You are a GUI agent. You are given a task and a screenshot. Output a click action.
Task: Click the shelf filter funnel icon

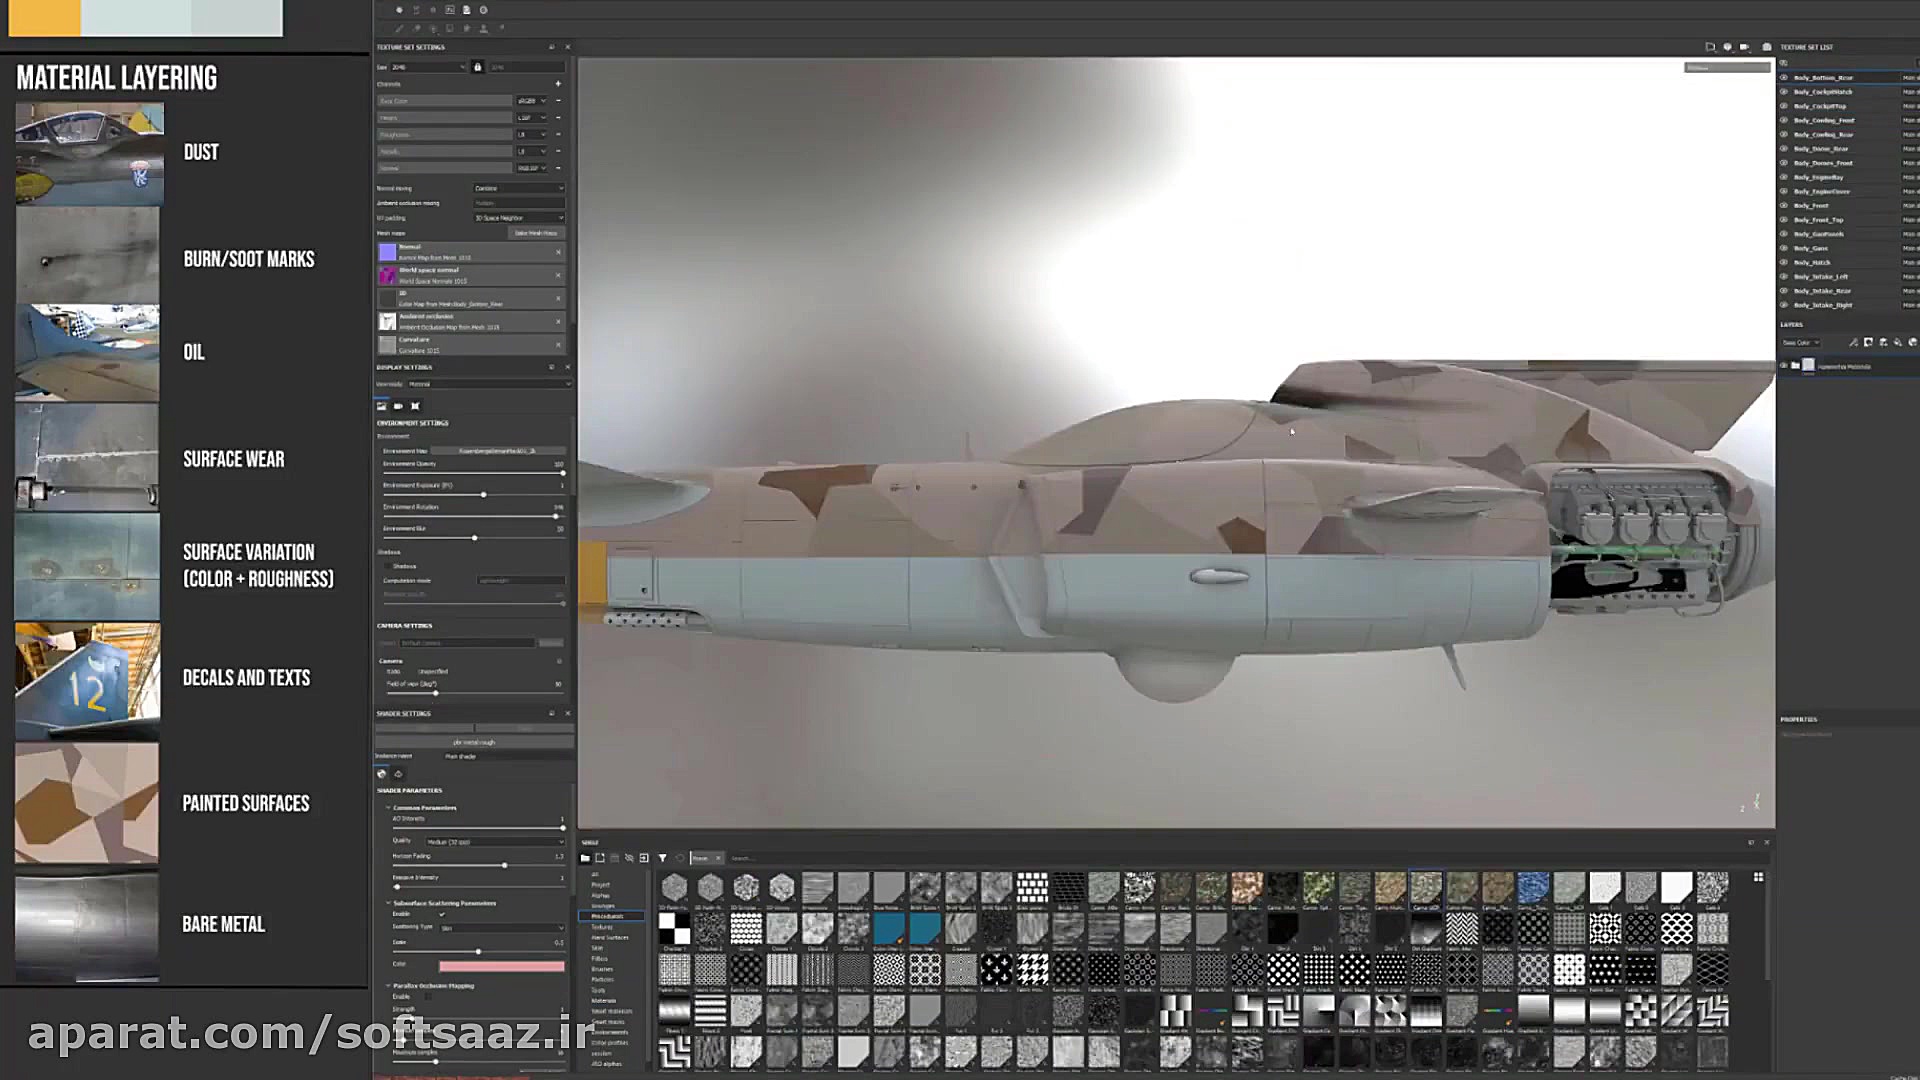662,858
